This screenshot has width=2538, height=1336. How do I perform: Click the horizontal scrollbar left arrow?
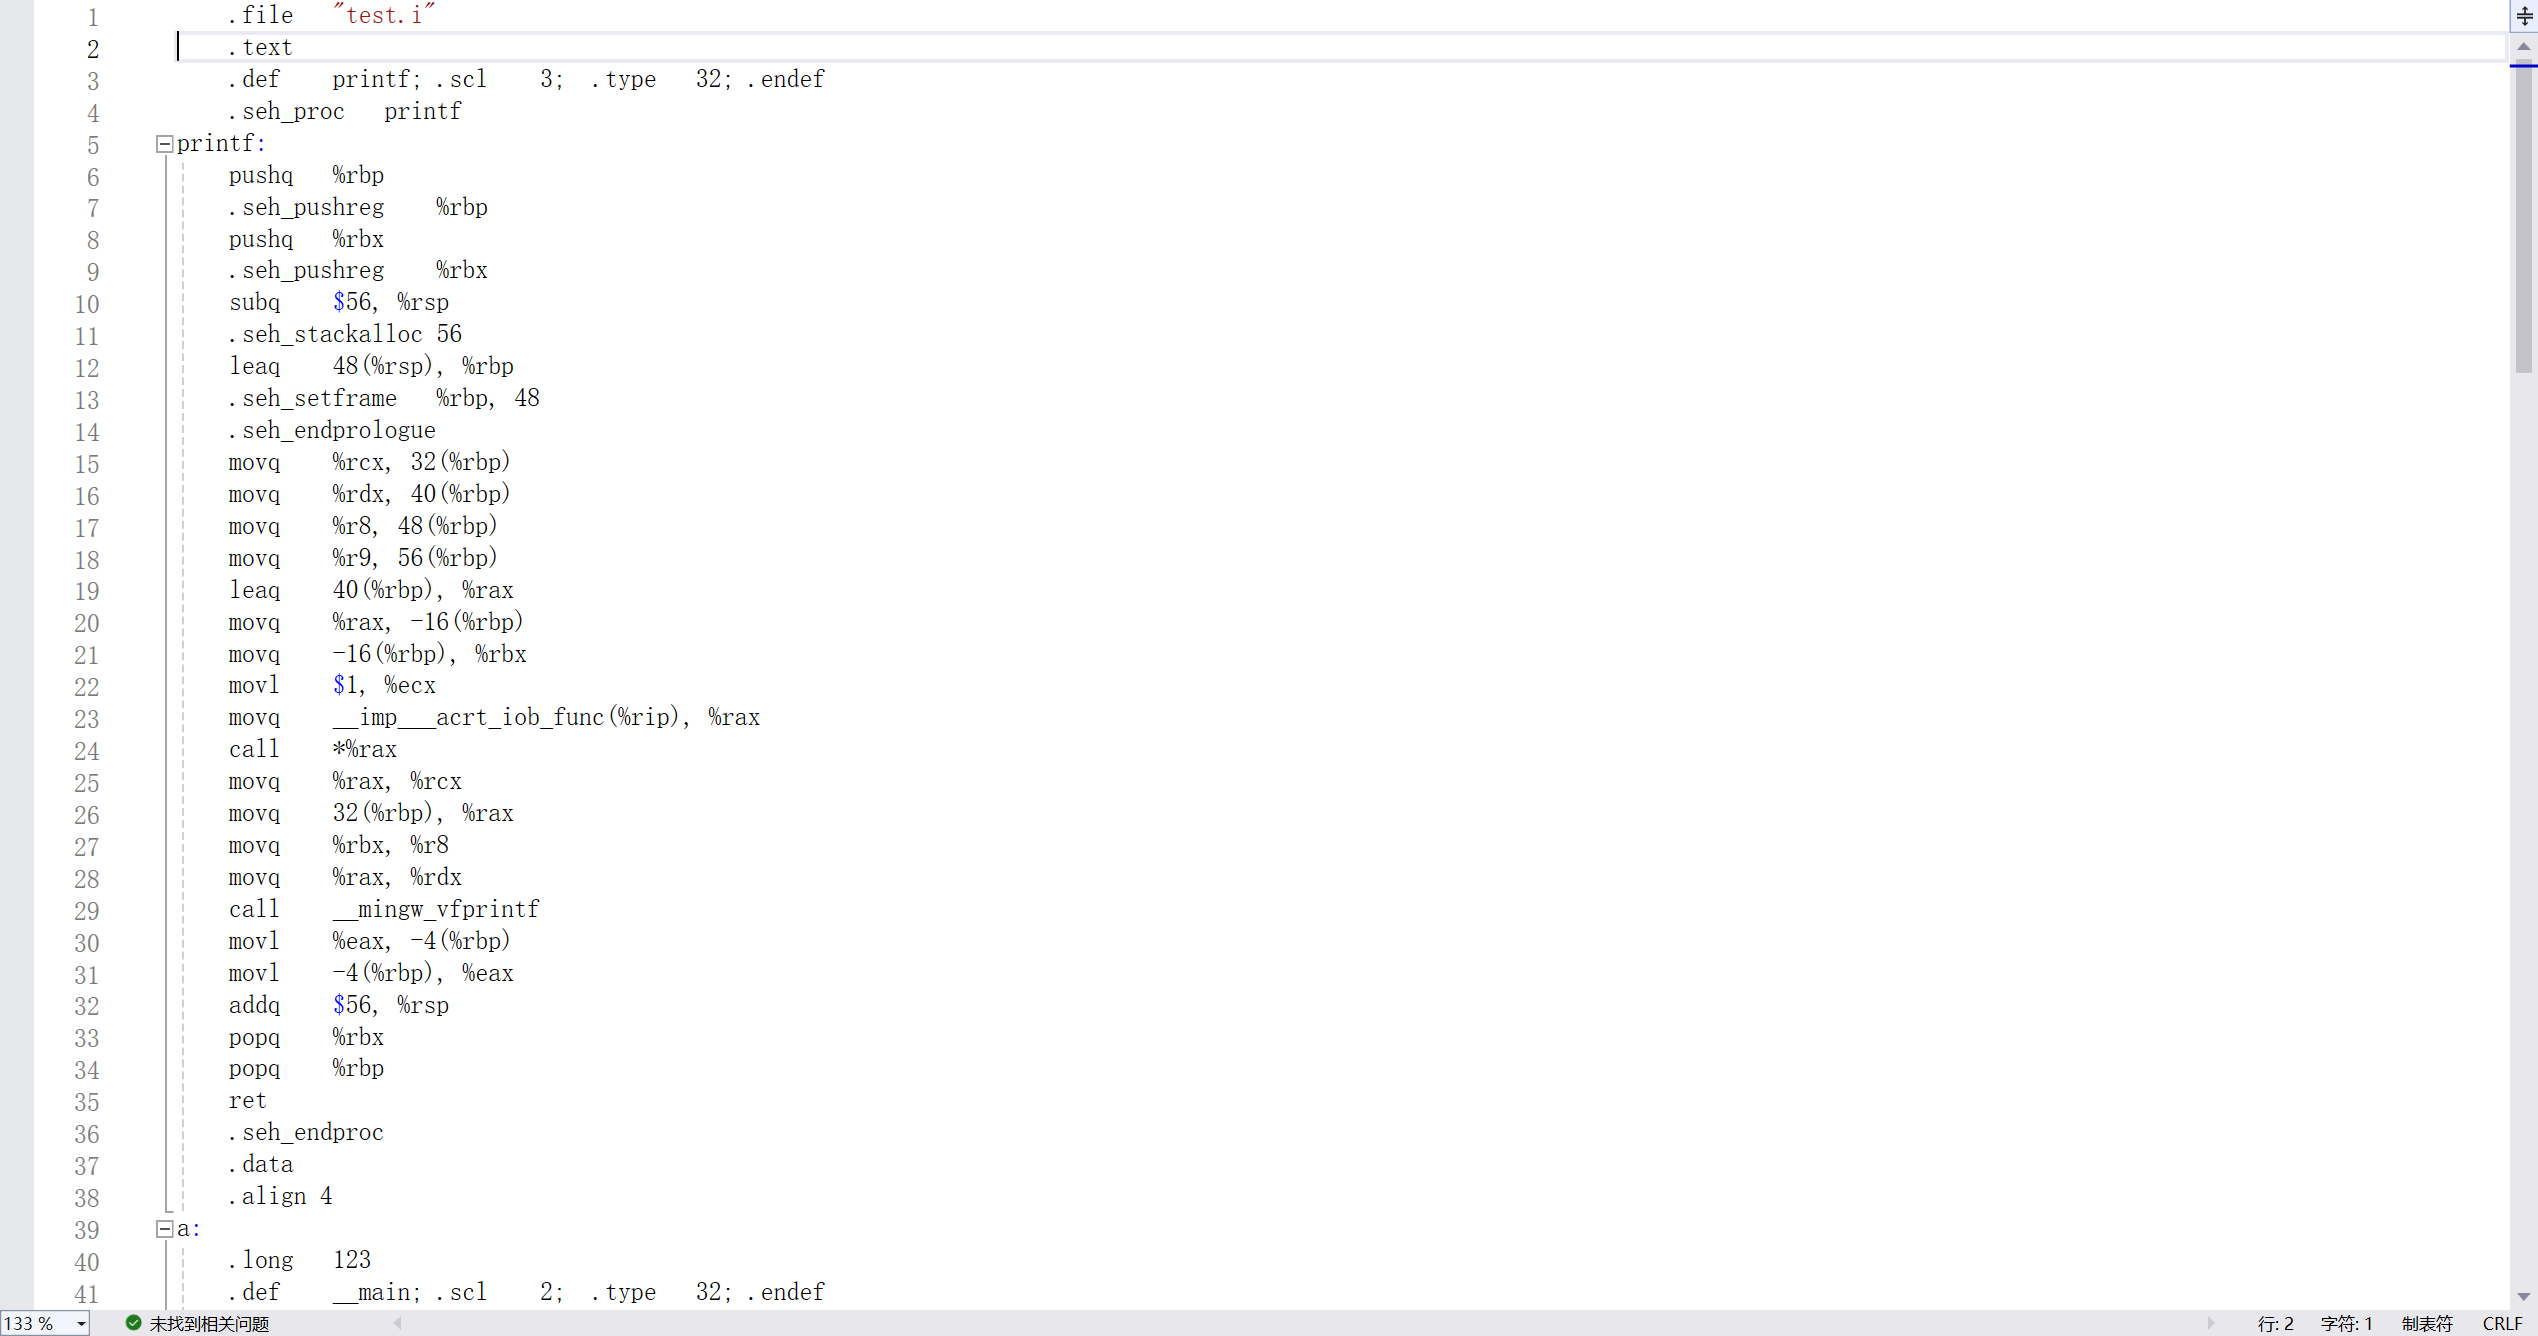(398, 1323)
